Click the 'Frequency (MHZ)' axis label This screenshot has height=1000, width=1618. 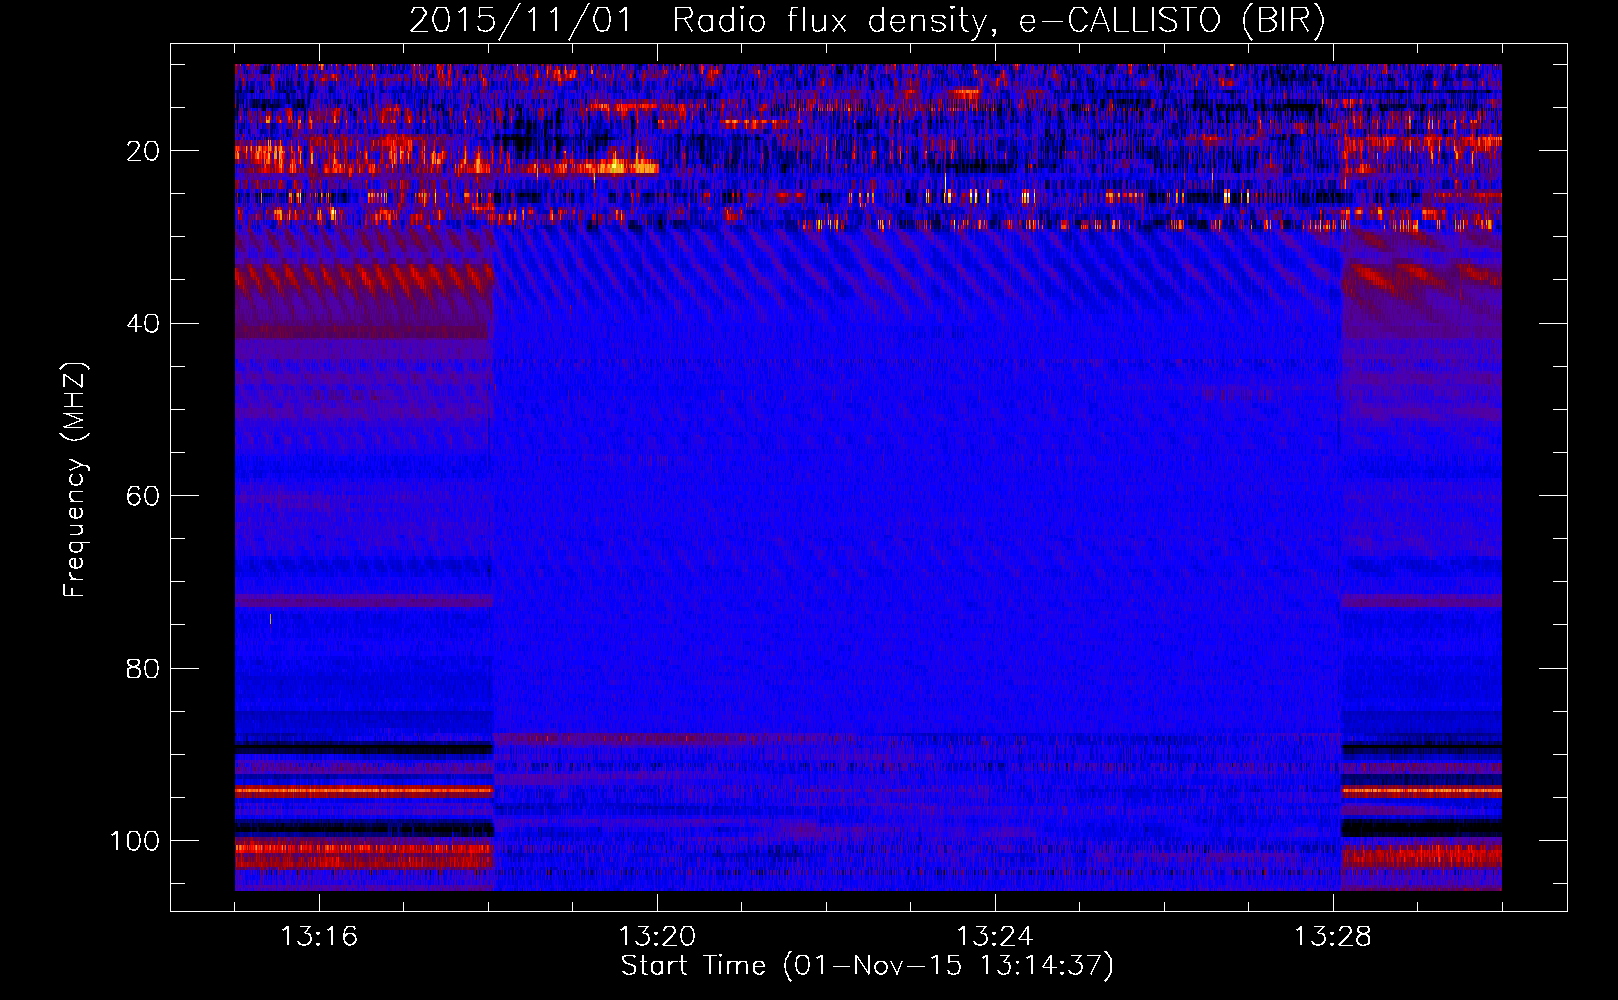pos(75,479)
